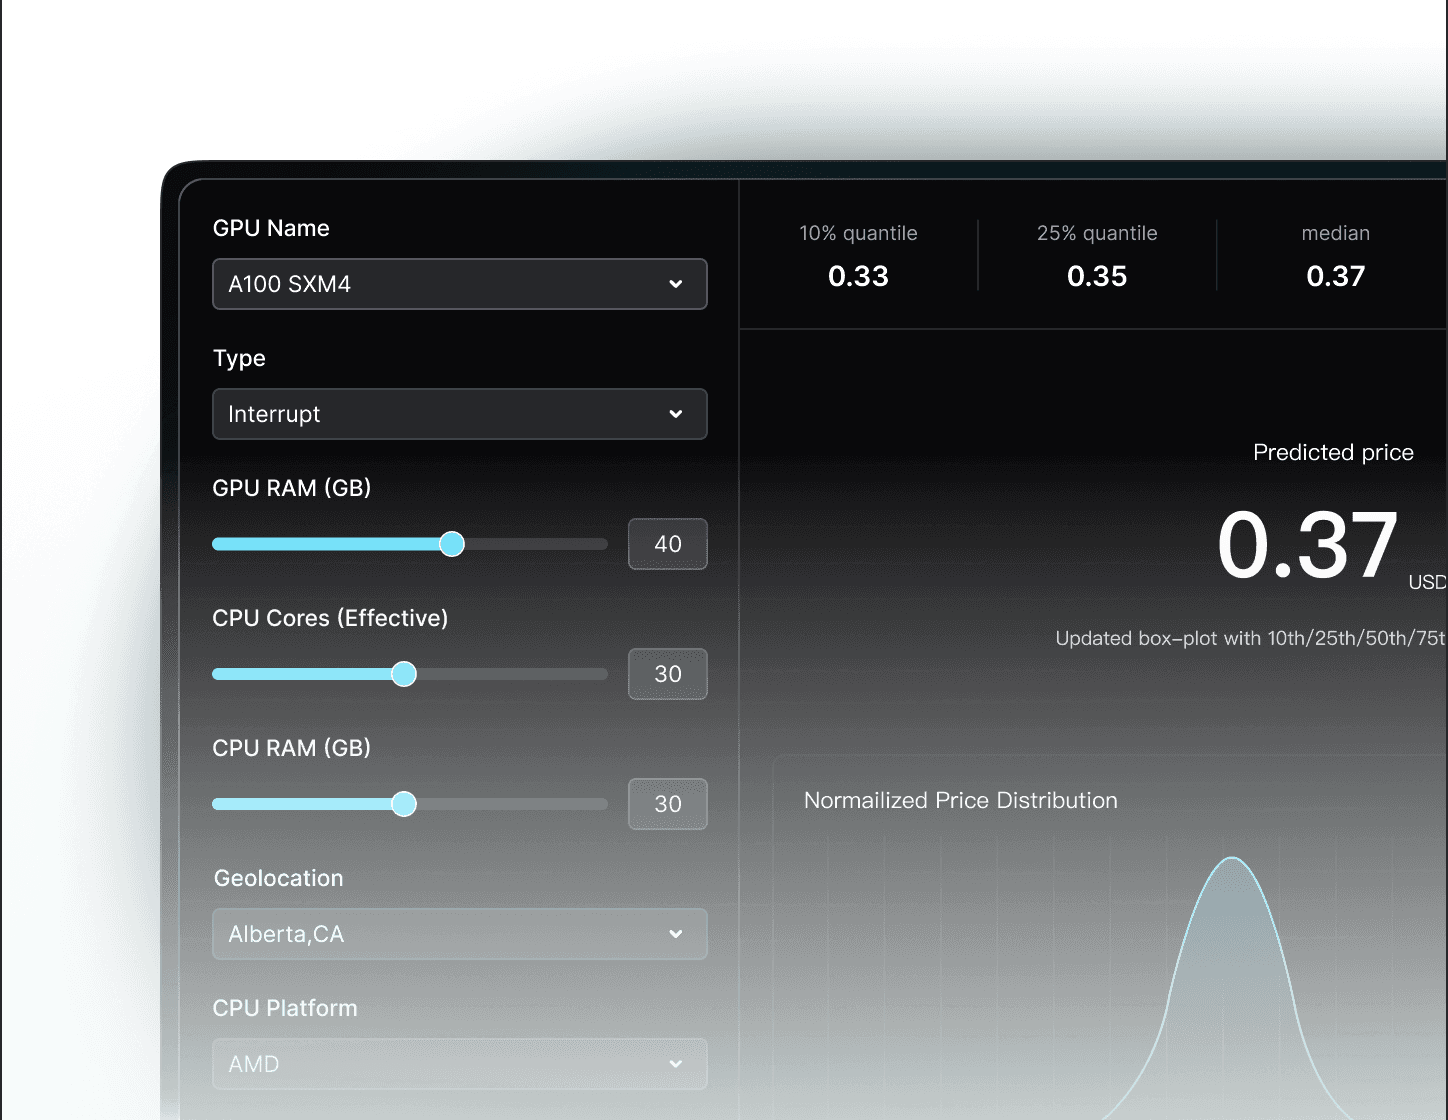Click the Normailized Price Distribution title
Image resolution: width=1448 pixels, height=1120 pixels.
click(x=961, y=800)
